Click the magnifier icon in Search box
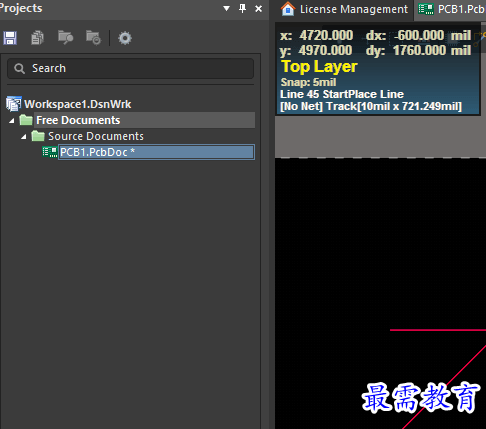The width and height of the screenshot is (486, 429). click(19, 69)
